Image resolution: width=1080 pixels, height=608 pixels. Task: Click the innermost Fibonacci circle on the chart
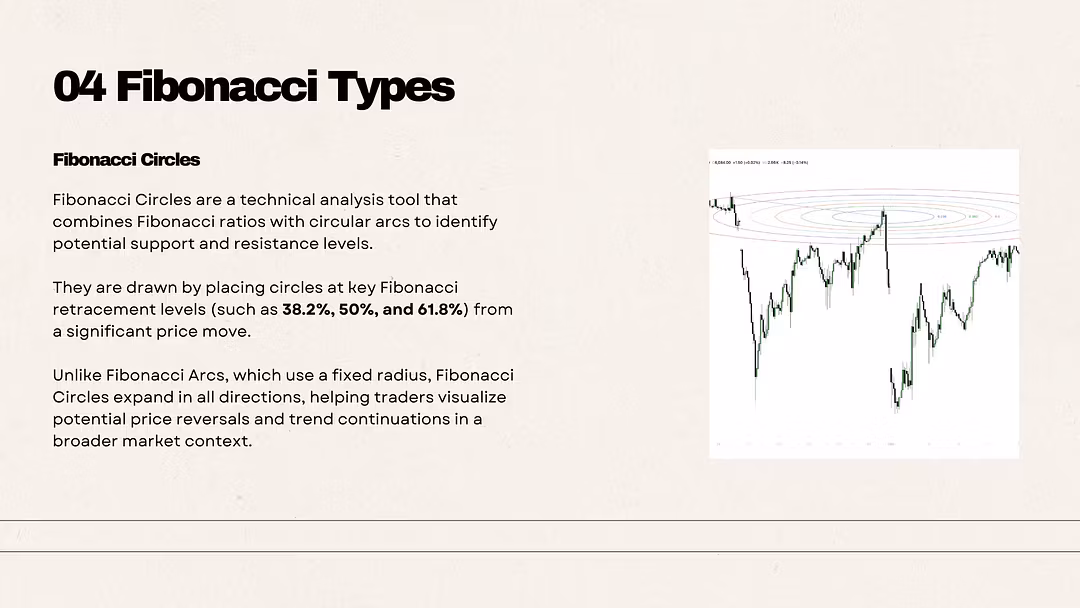point(883,217)
